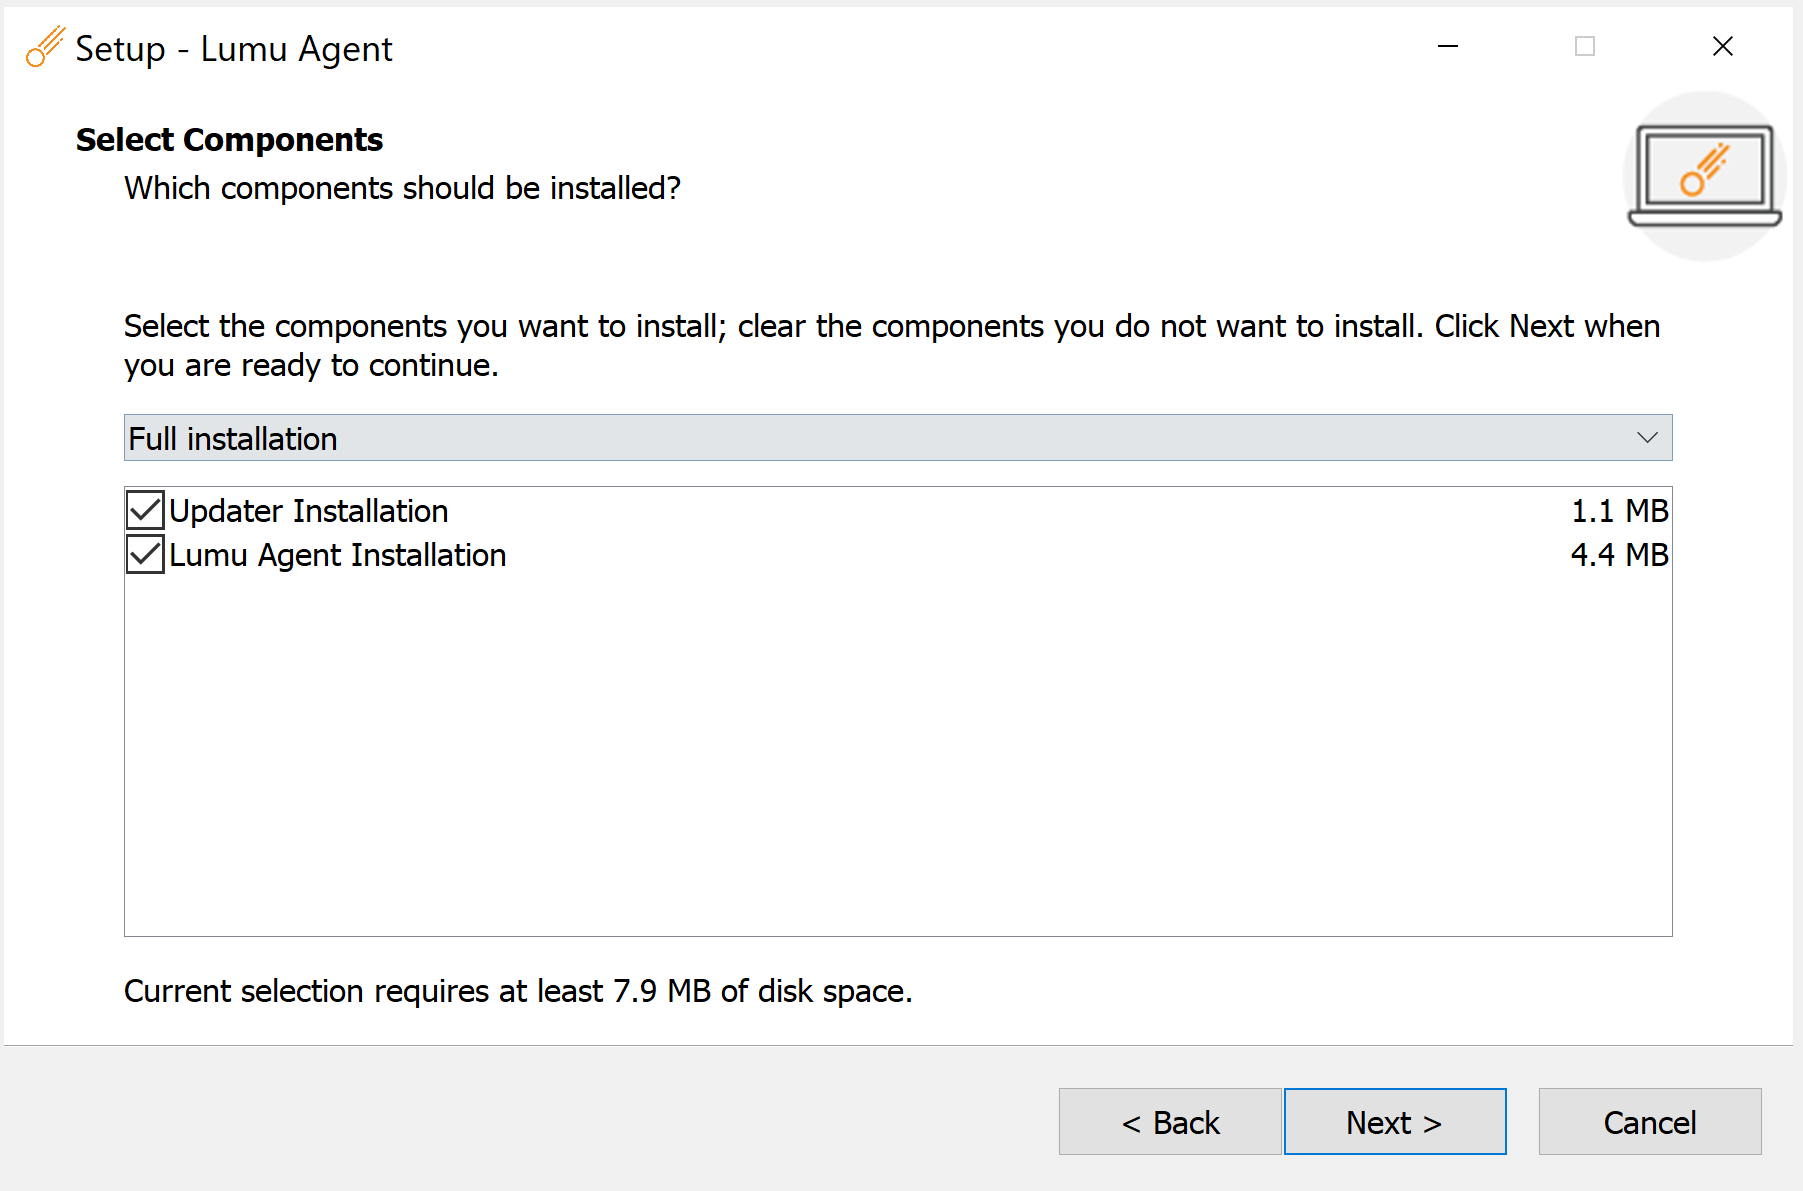Click the Next button to continue
The width and height of the screenshot is (1803, 1191).
click(1394, 1121)
